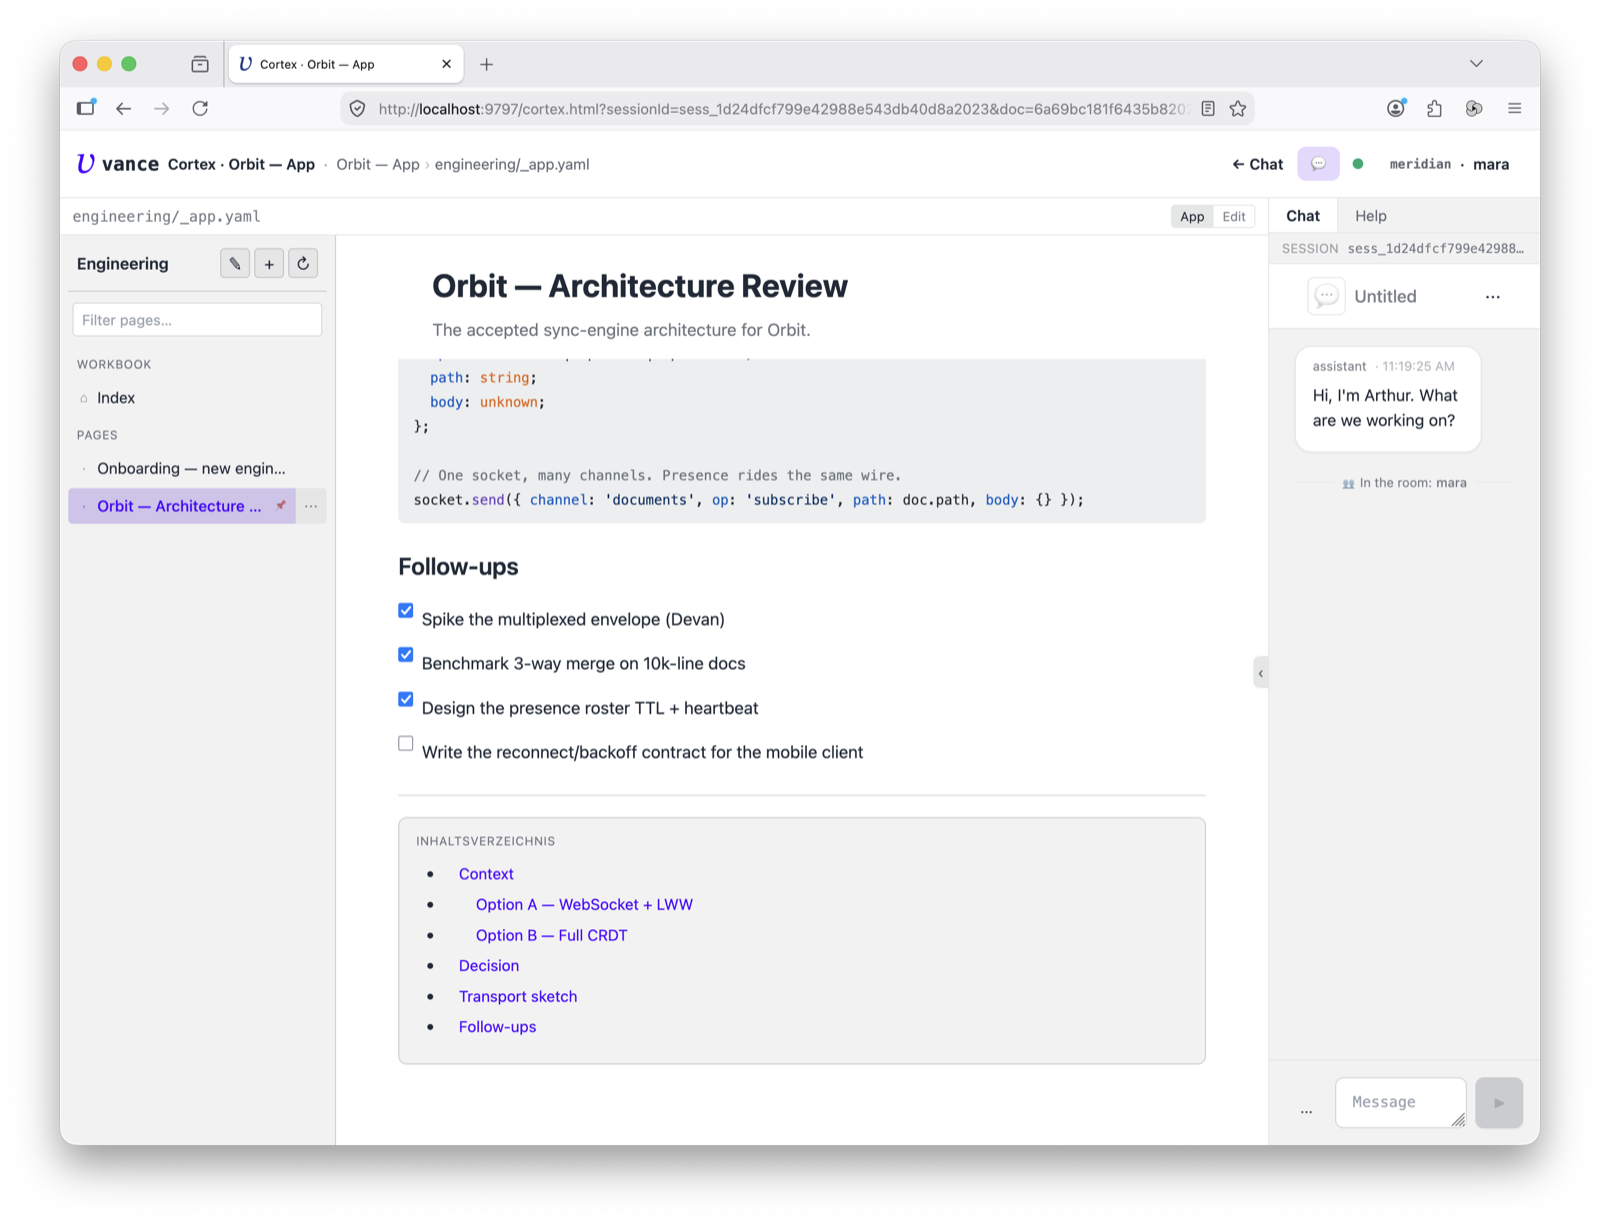Open the Untitled chat options ellipsis
The image size is (1600, 1224).
point(1492,297)
